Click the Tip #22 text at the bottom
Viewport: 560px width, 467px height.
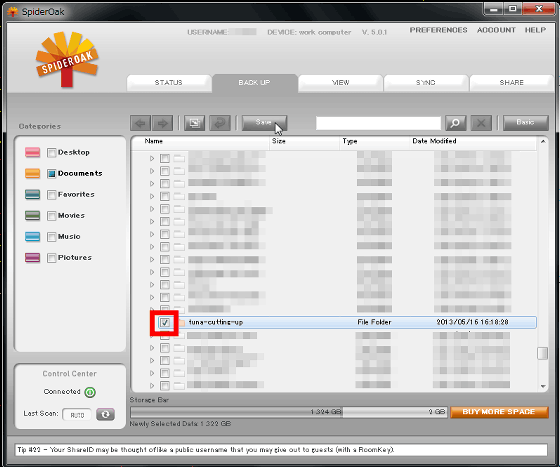pyautogui.click(x=206, y=450)
